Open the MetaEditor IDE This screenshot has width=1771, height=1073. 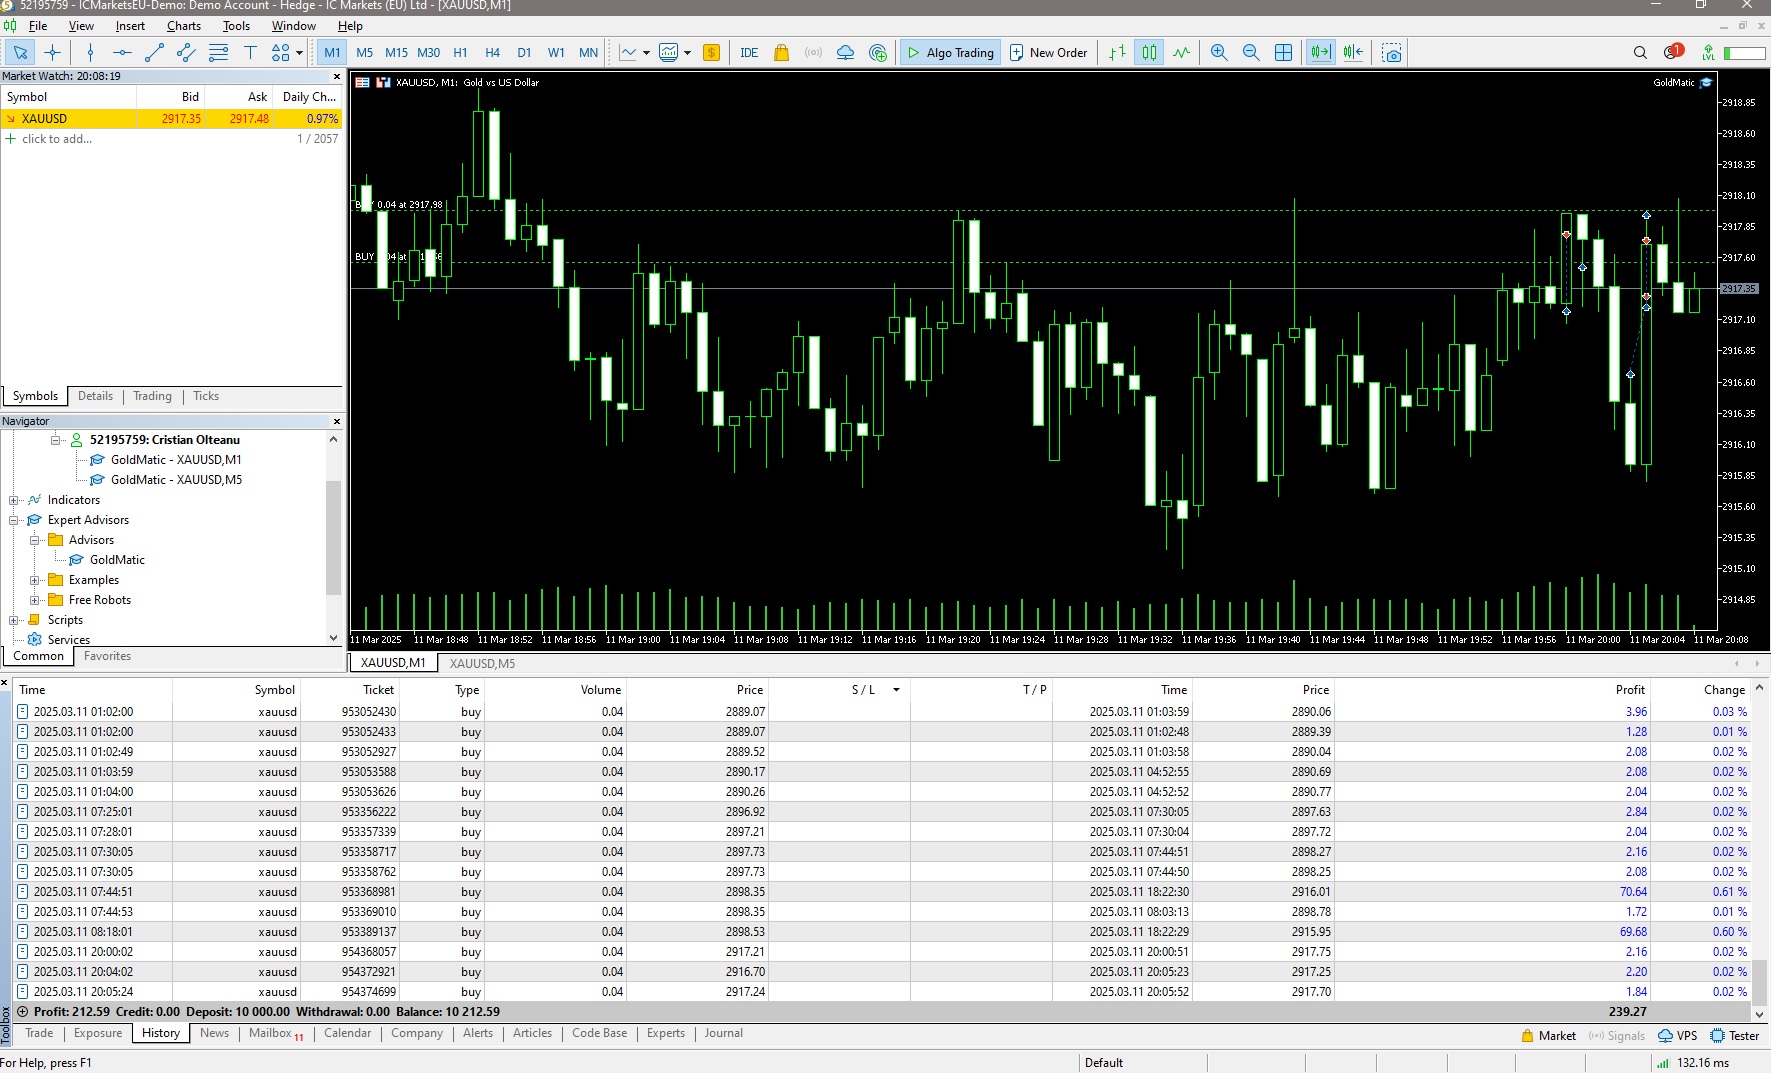click(x=749, y=53)
